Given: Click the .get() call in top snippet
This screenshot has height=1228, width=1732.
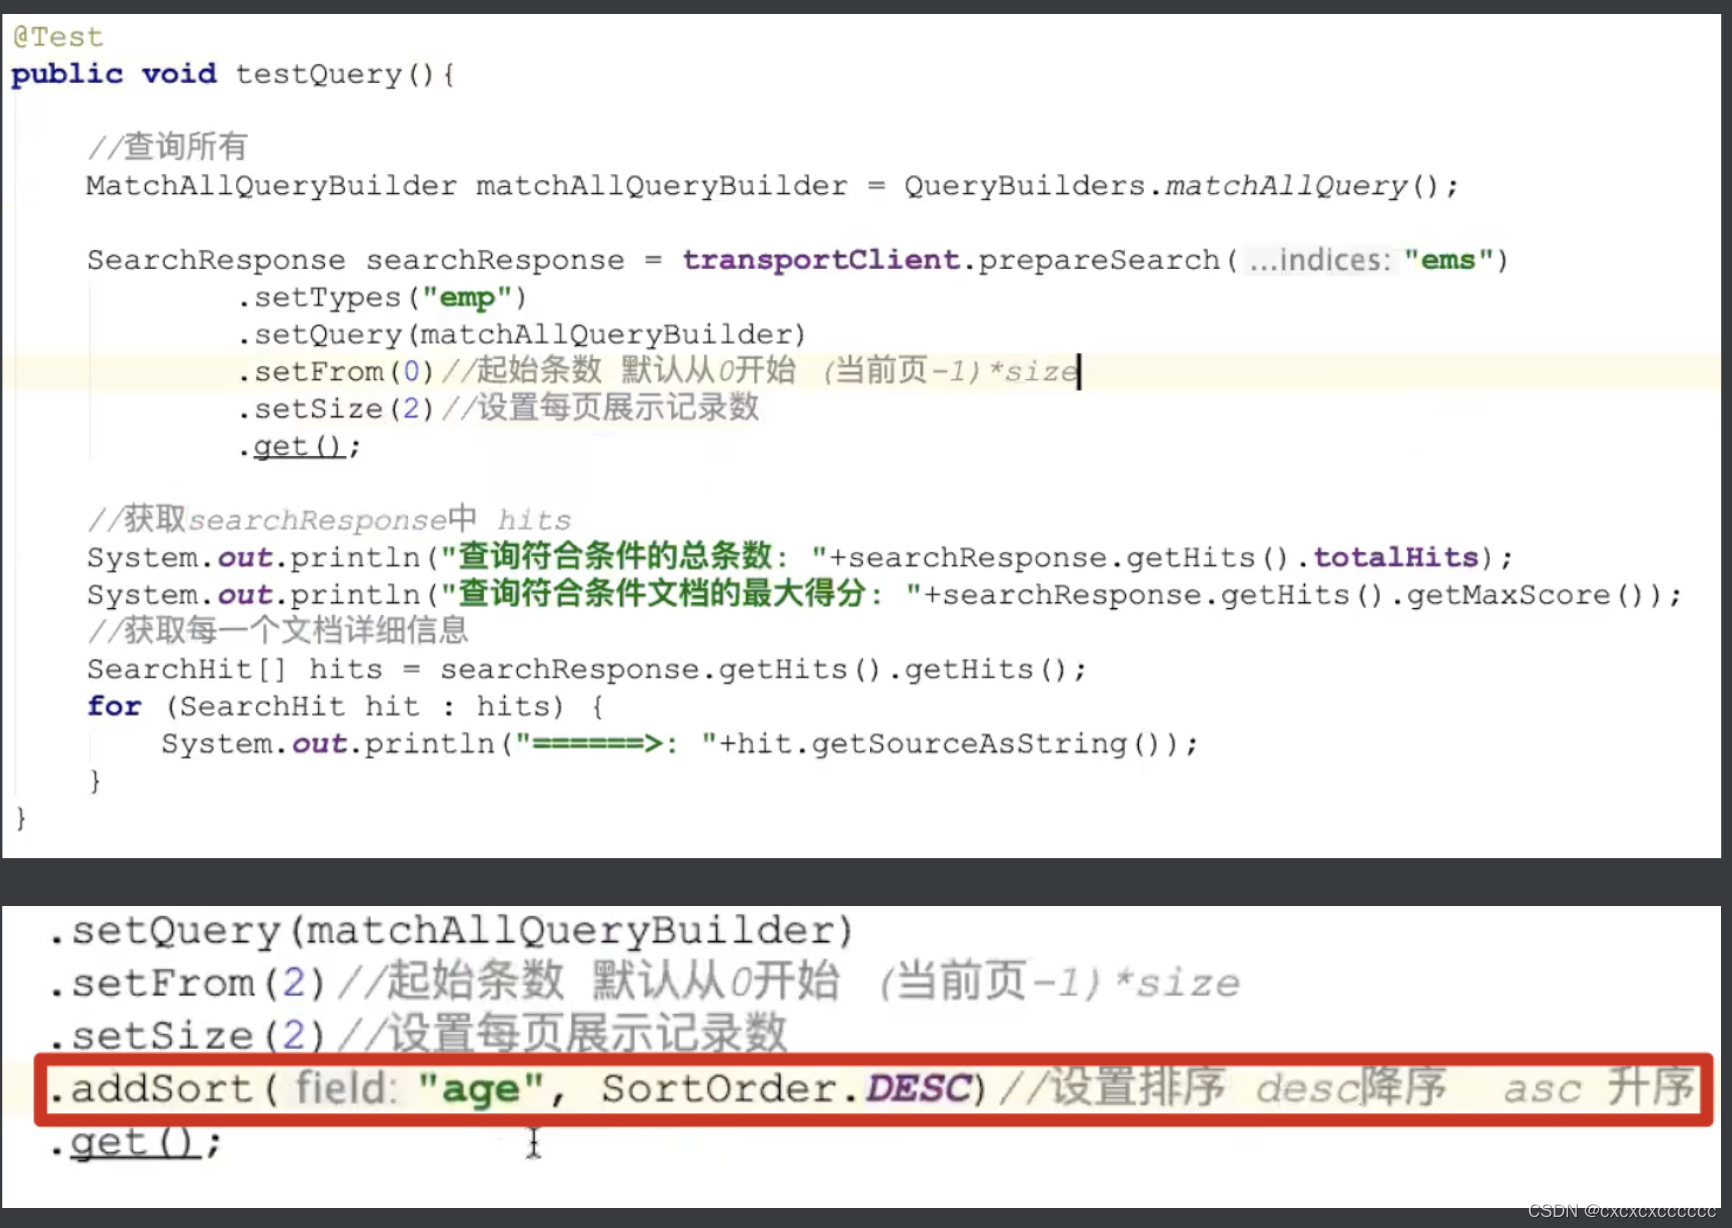Looking at the screenshot, I should tap(299, 446).
